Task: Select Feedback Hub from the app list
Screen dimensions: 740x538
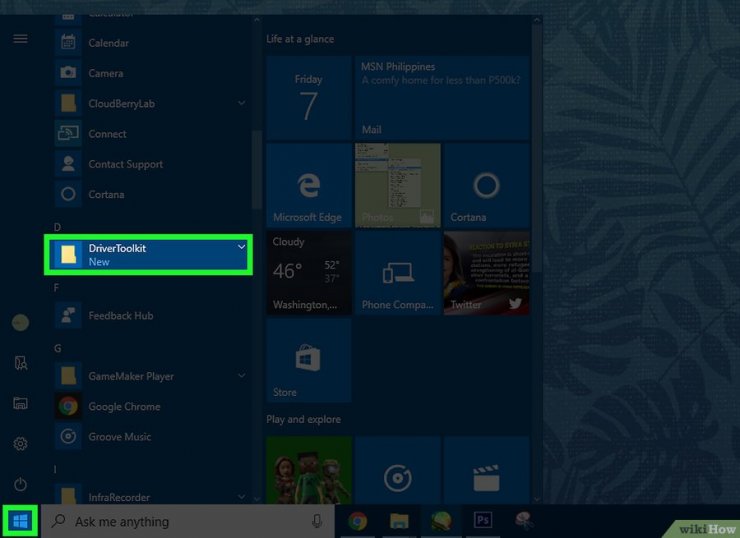Action: click(120, 316)
